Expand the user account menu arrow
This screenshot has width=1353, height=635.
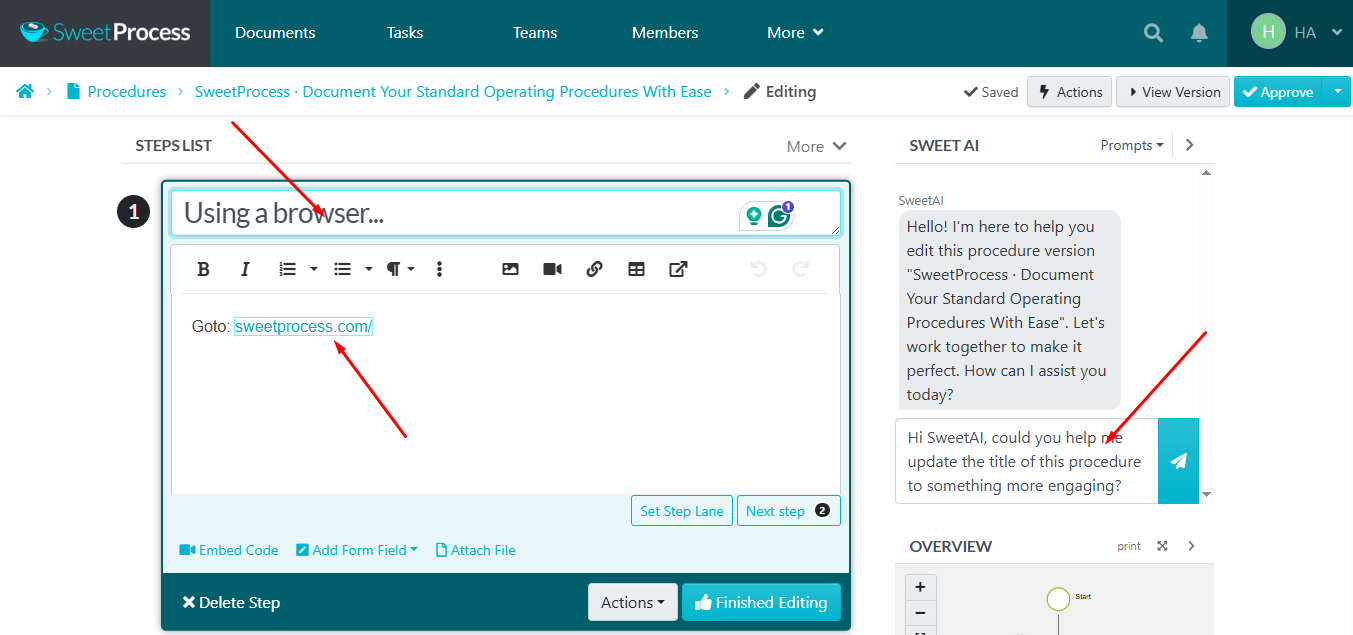coord(1336,32)
